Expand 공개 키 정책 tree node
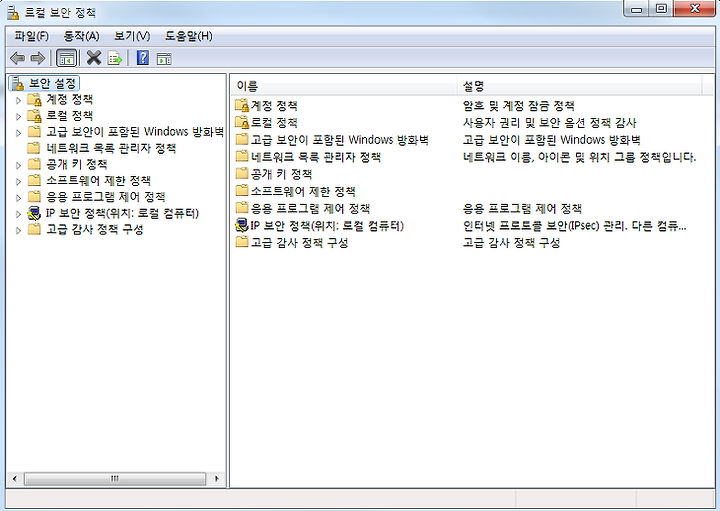 click(18, 165)
